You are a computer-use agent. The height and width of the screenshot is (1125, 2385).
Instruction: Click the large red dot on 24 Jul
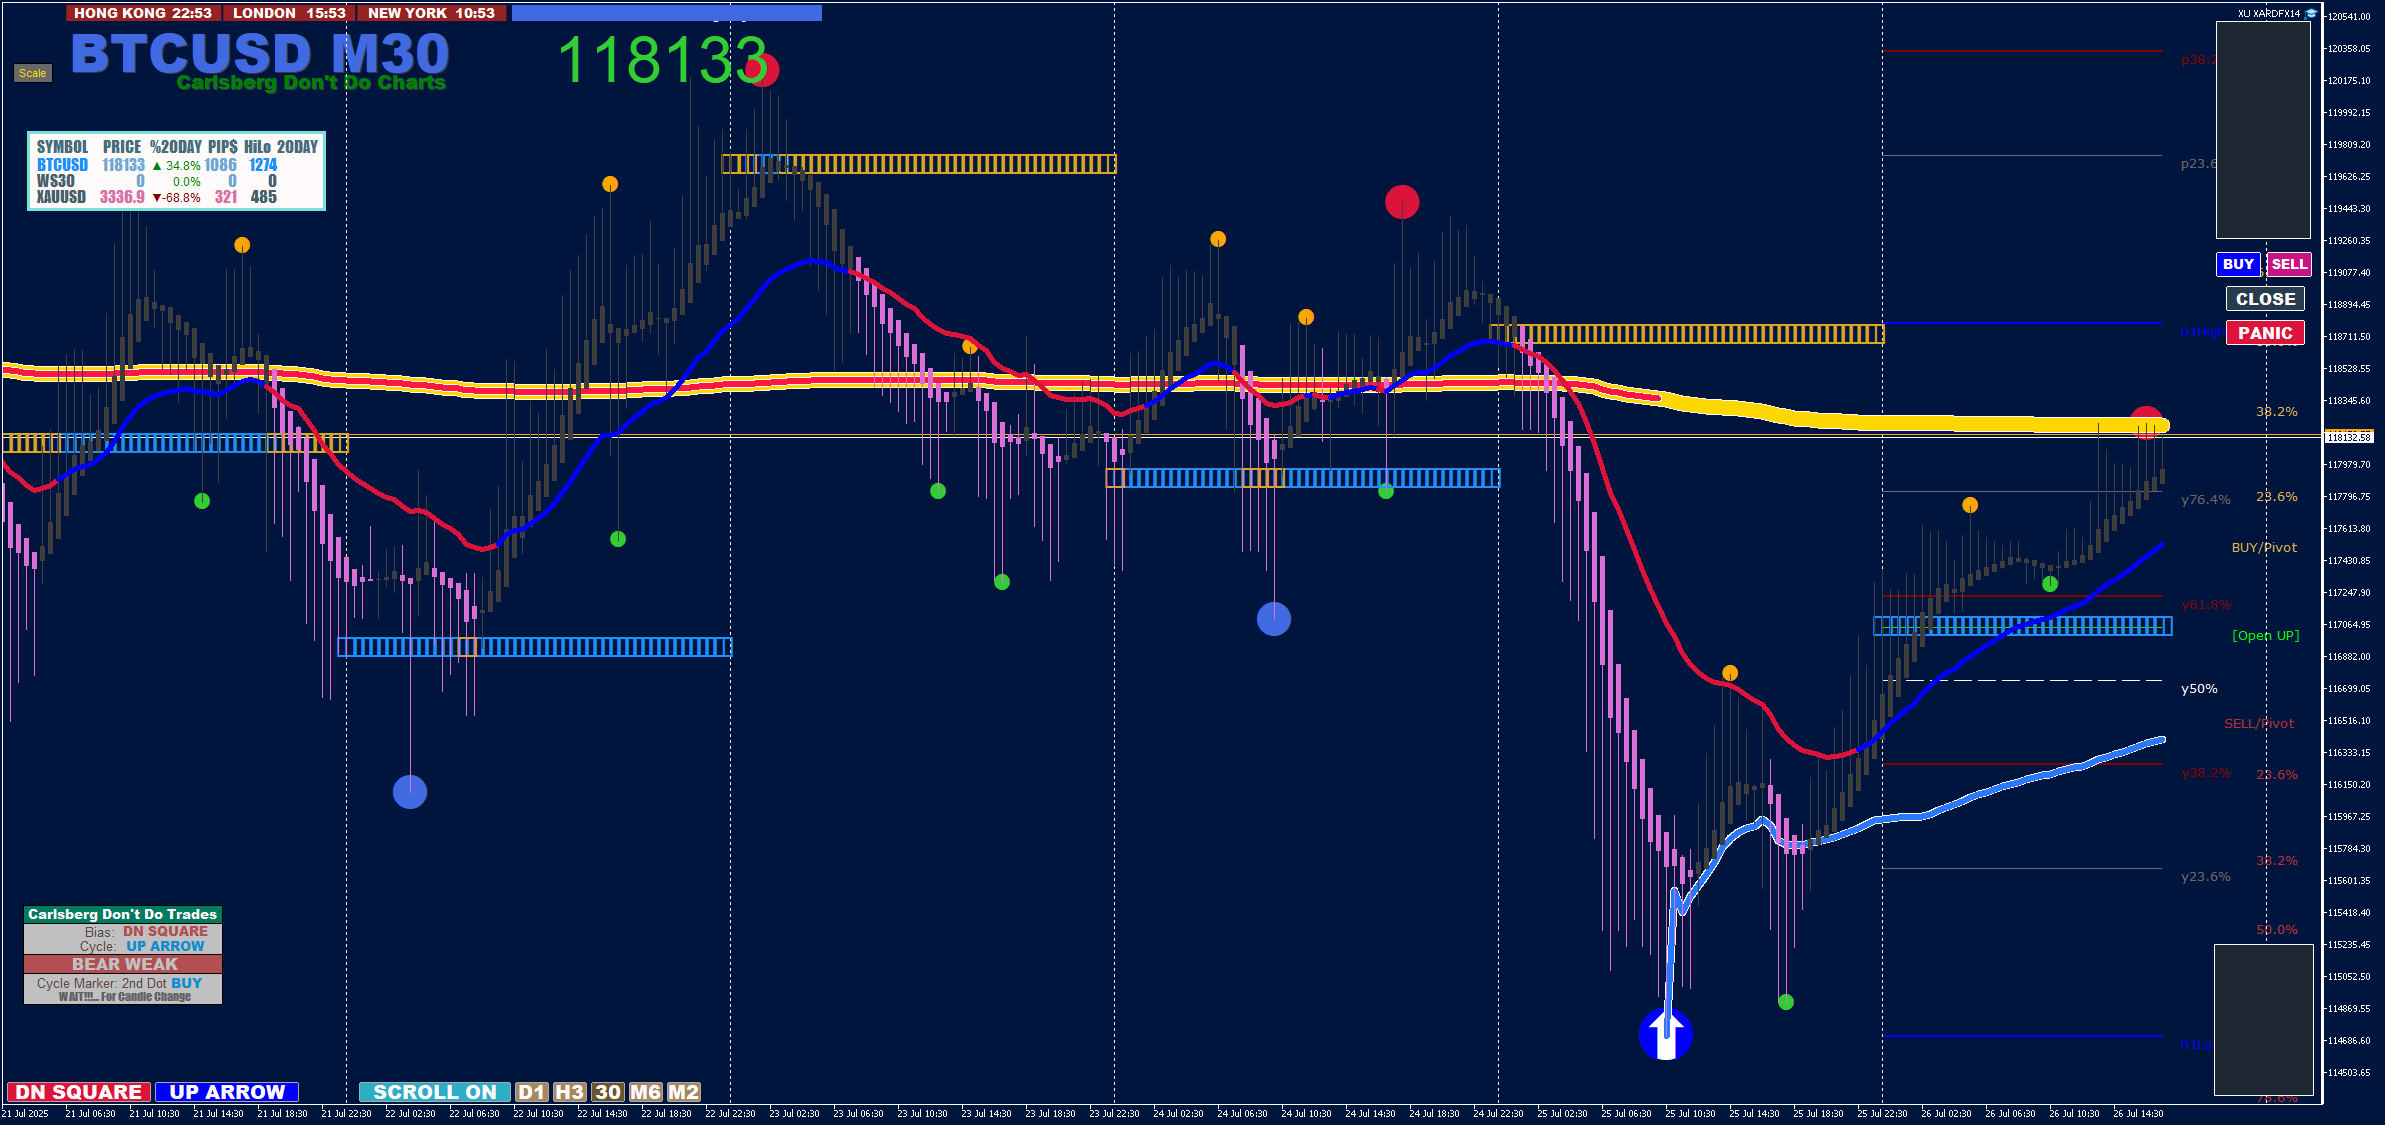(1402, 202)
